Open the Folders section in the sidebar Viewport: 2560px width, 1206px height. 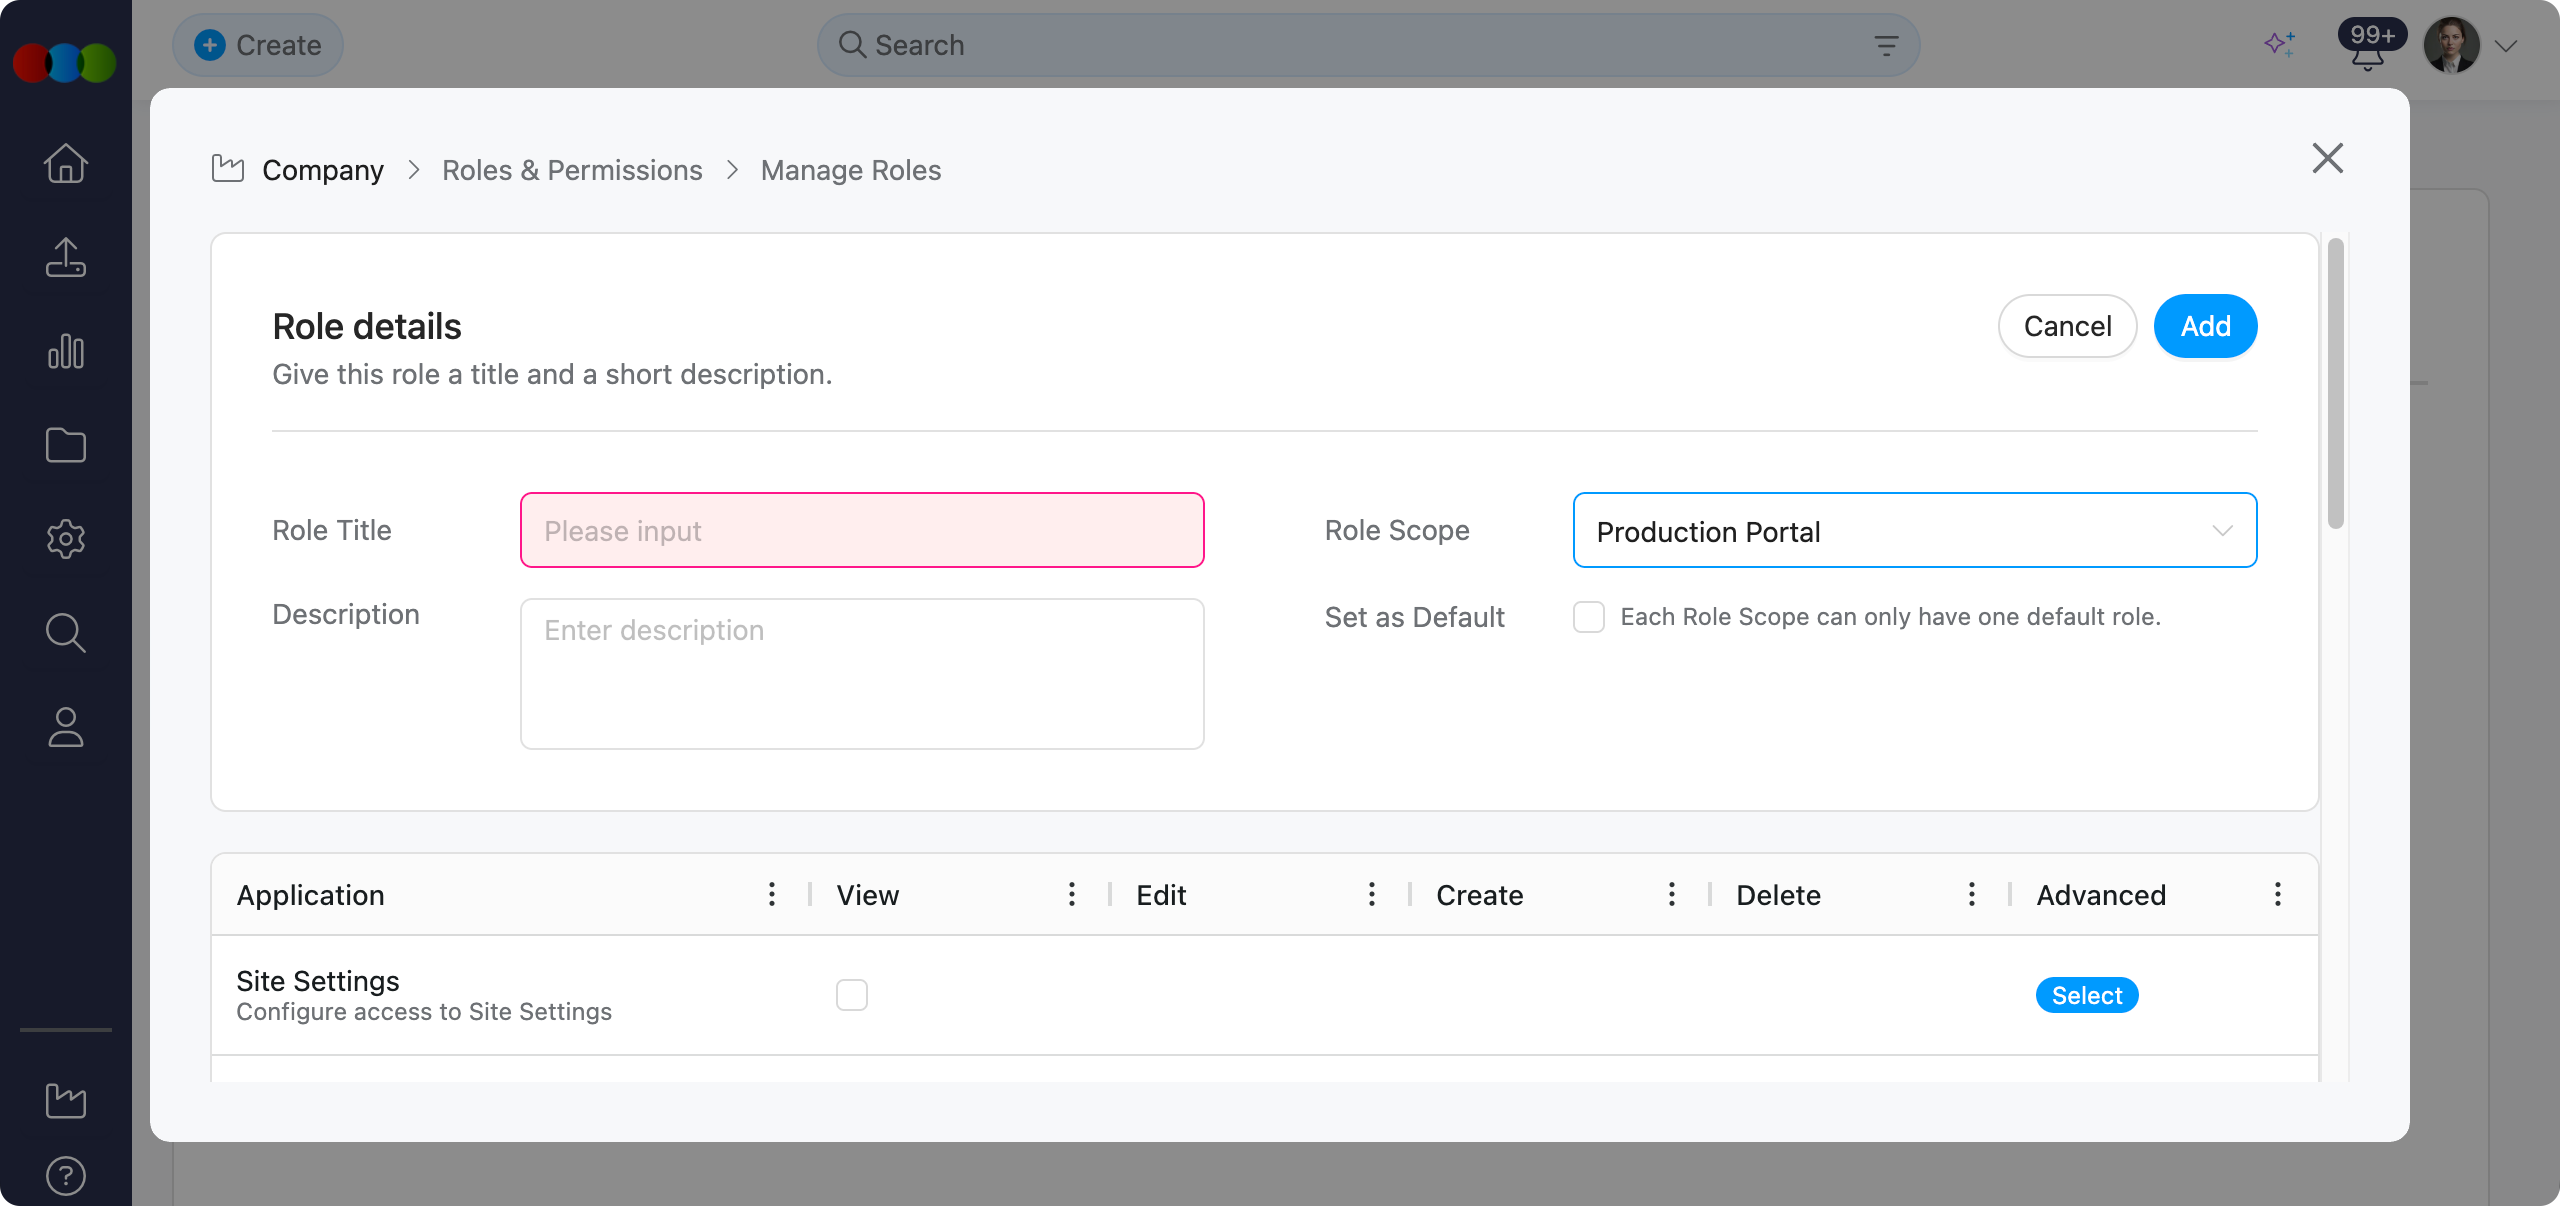point(65,446)
